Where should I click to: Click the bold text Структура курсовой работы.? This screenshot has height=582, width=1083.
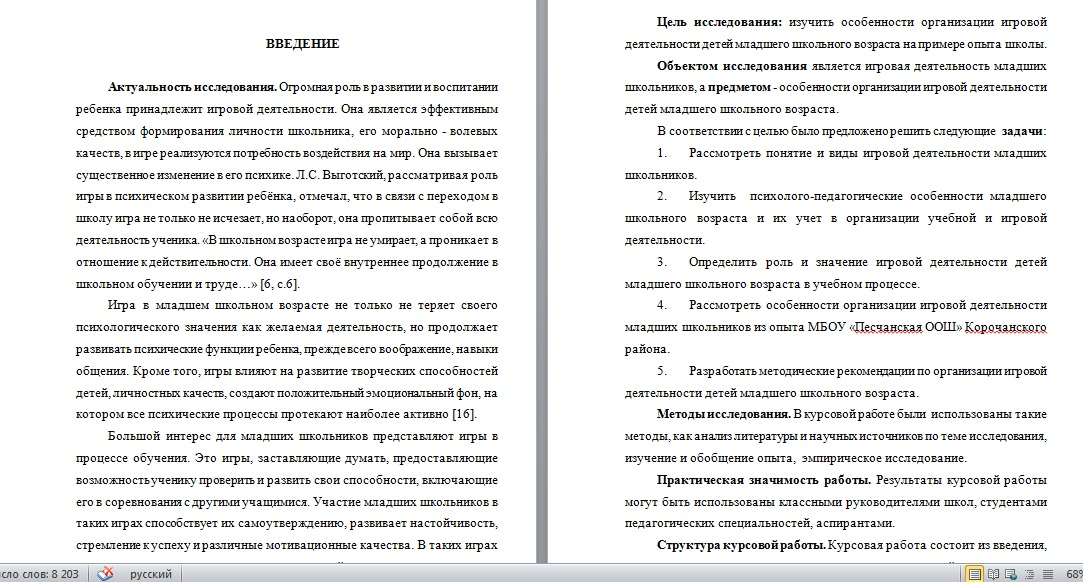coord(742,545)
